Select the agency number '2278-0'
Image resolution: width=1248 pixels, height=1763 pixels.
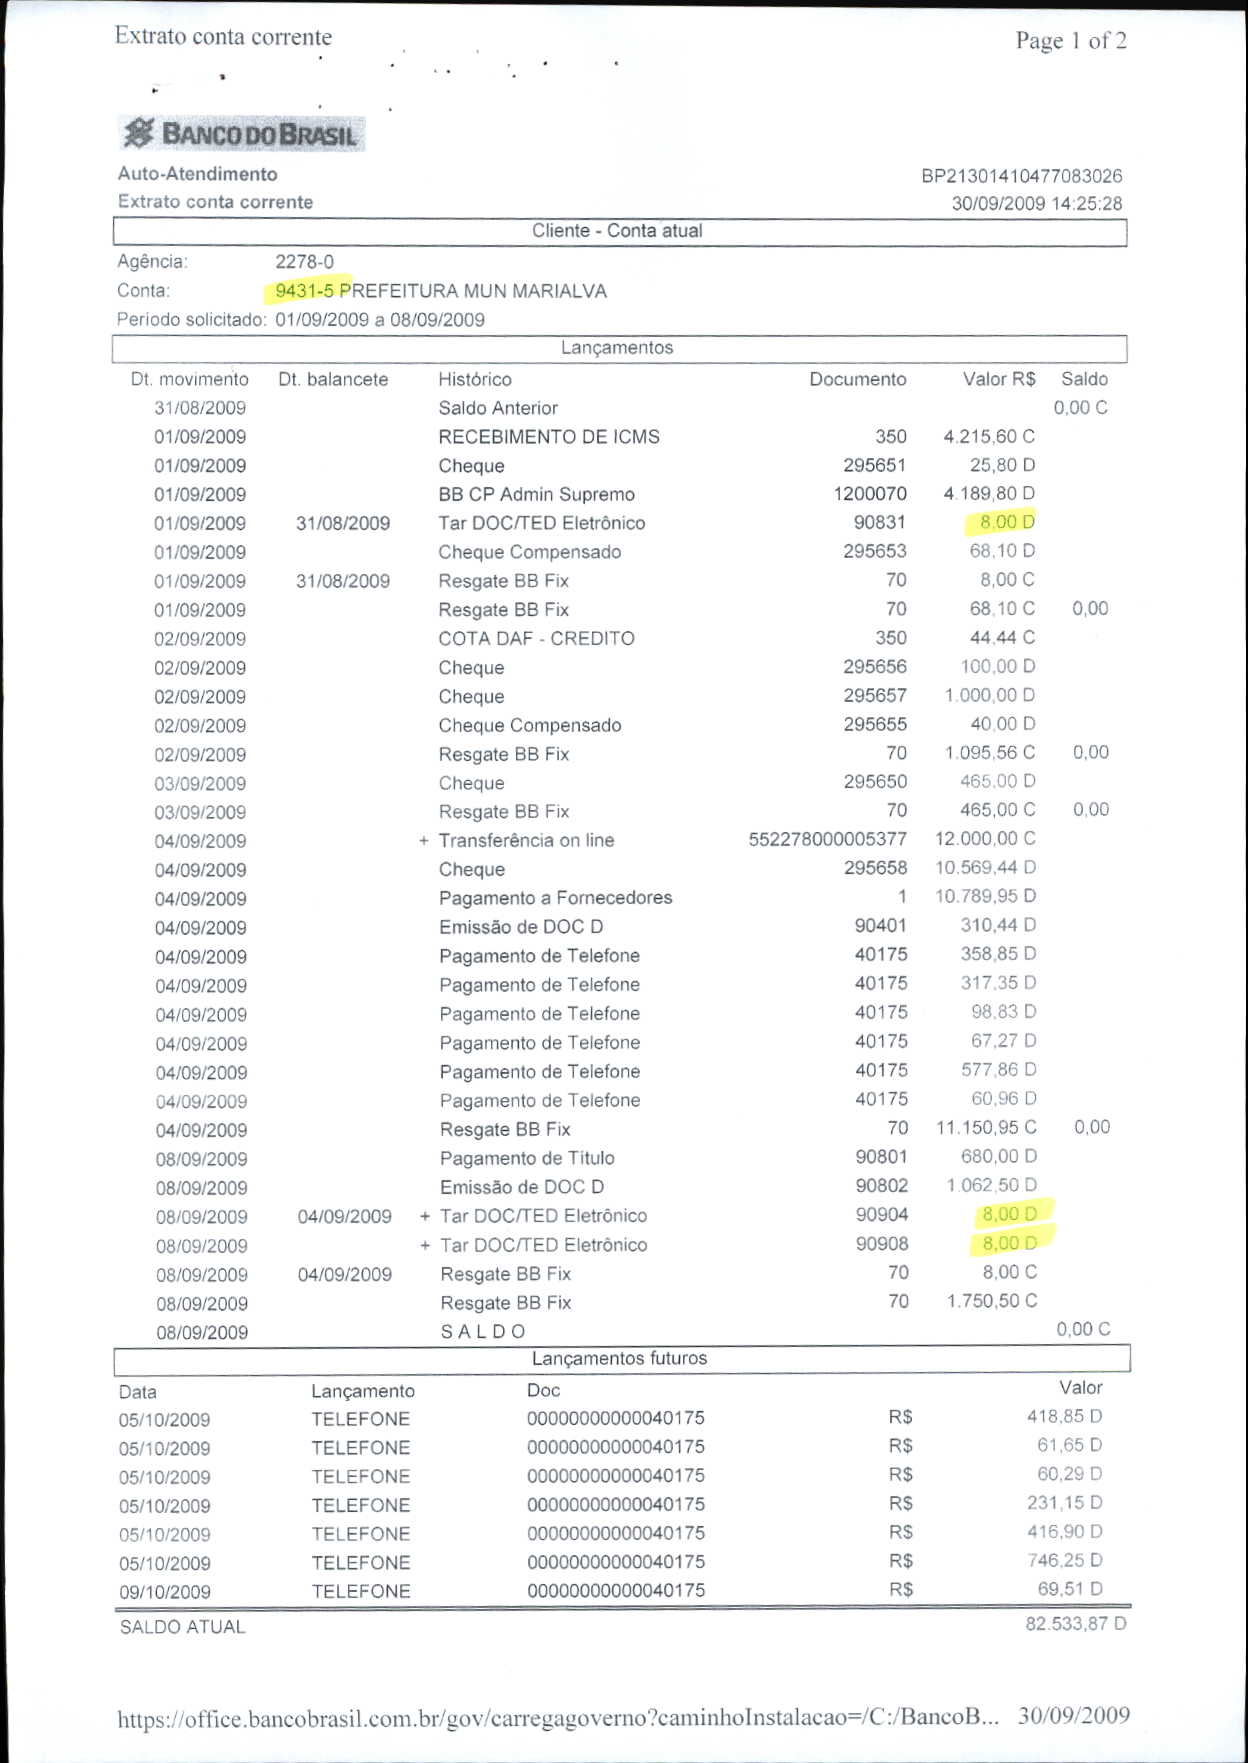305,262
